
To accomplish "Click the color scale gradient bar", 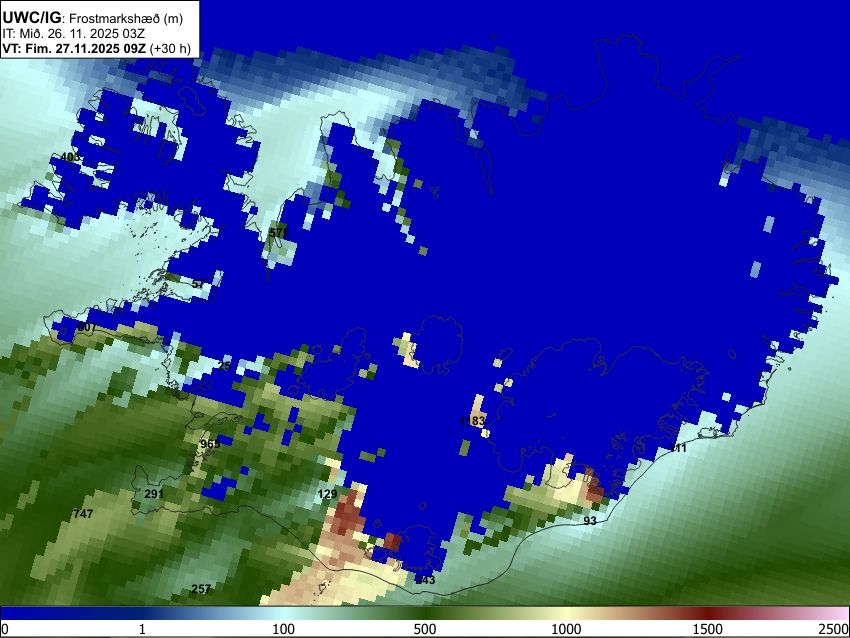I will point(425,613).
